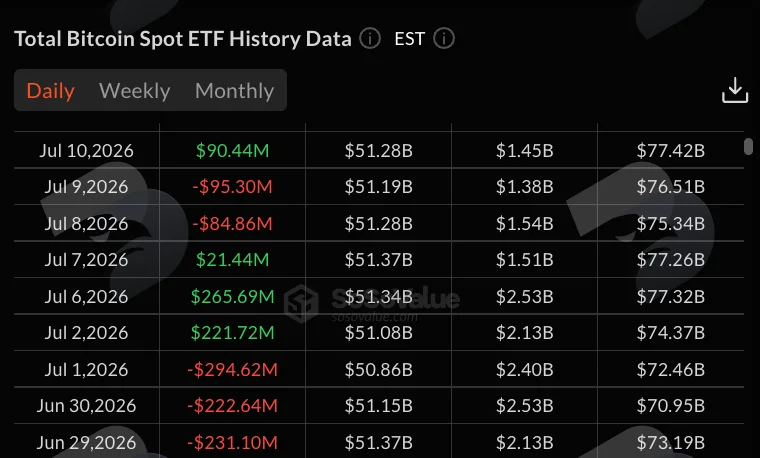This screenshot has height=458, width=760.
Task: Click the EST timezone label
Action: click(x=410, y=39)
